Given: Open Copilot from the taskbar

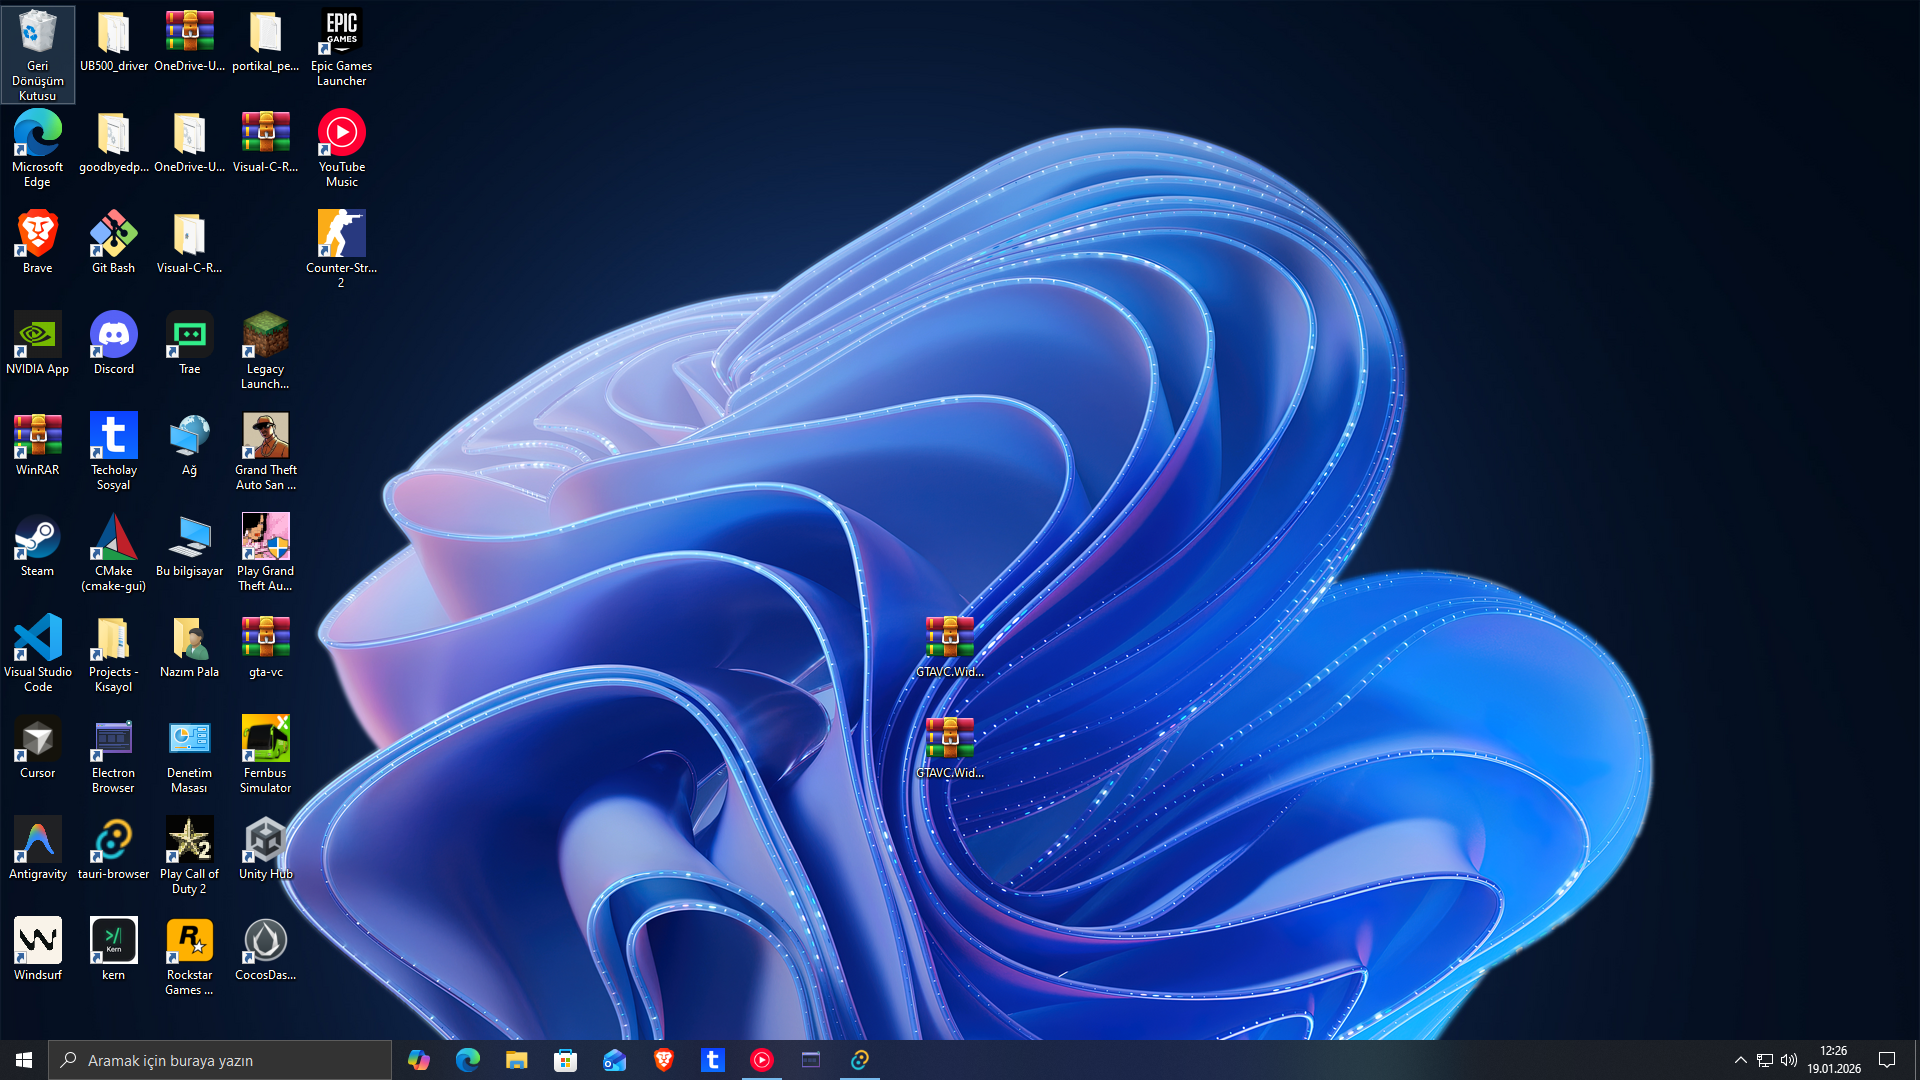Looking at the screenshot, I should (418, 1060).
